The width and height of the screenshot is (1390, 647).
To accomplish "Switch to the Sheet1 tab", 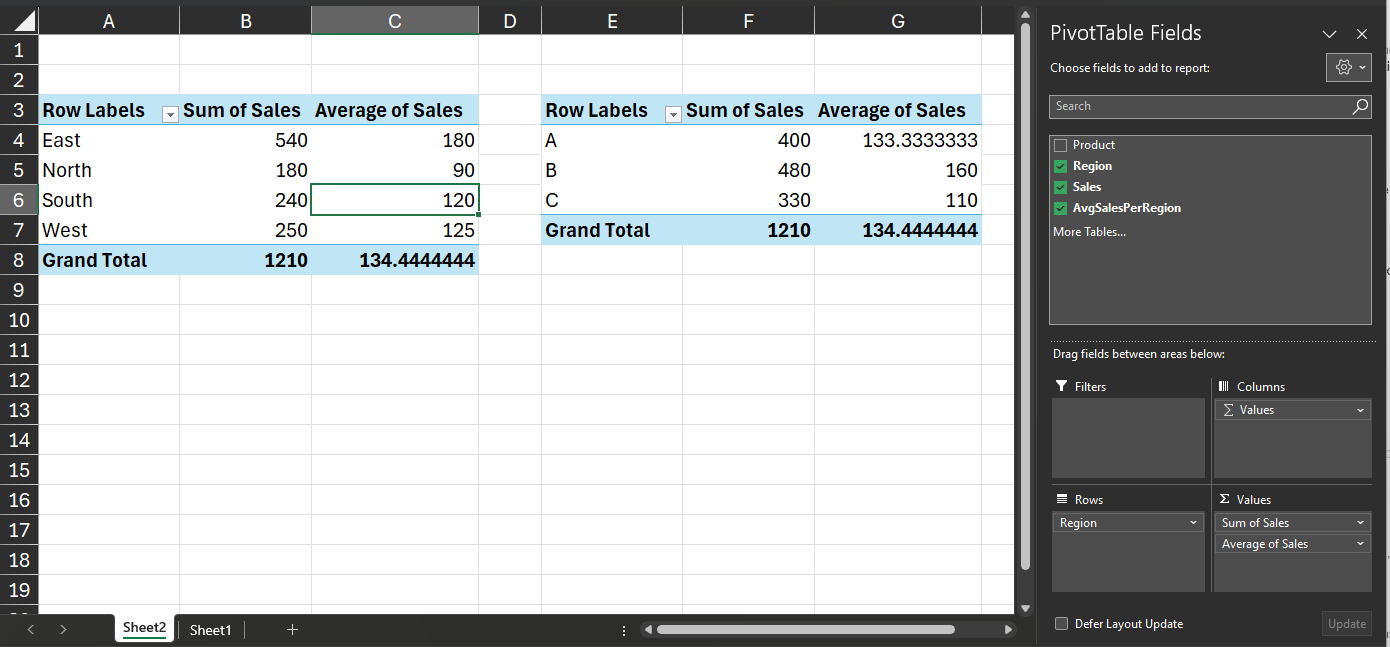I will 210,630.
